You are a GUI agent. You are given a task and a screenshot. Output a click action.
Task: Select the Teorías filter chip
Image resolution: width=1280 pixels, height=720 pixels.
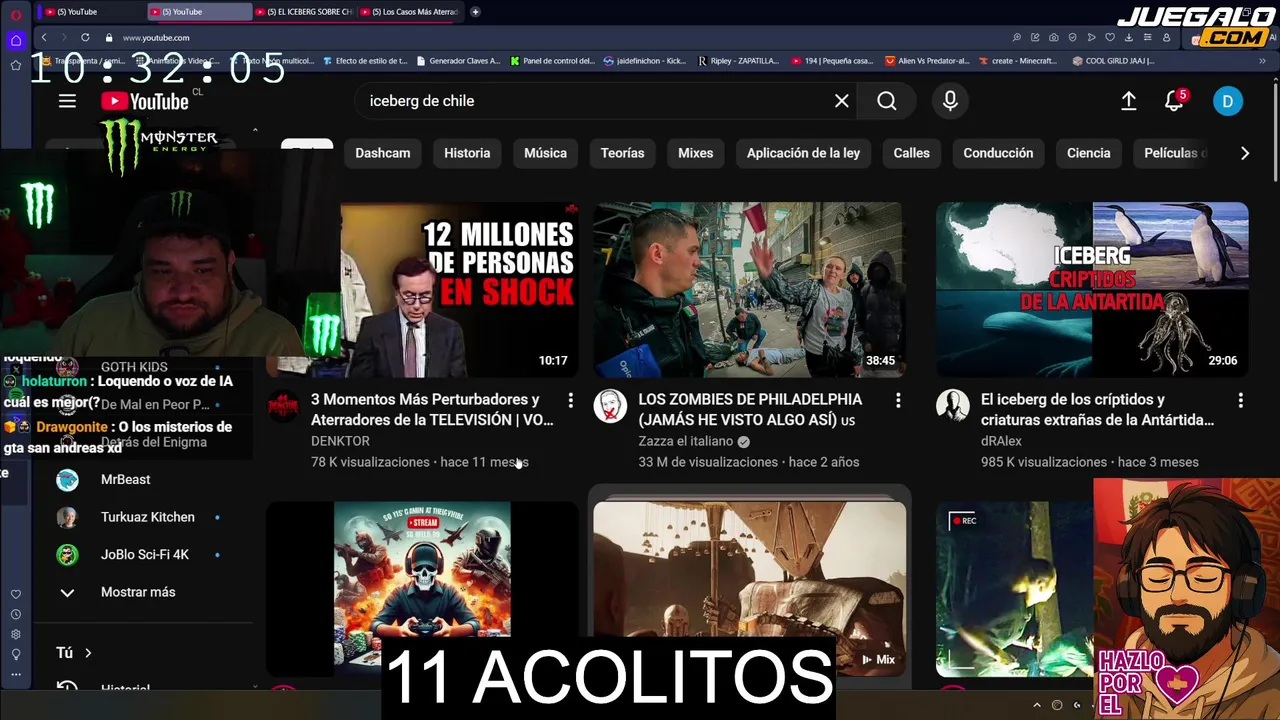point(622,153)
